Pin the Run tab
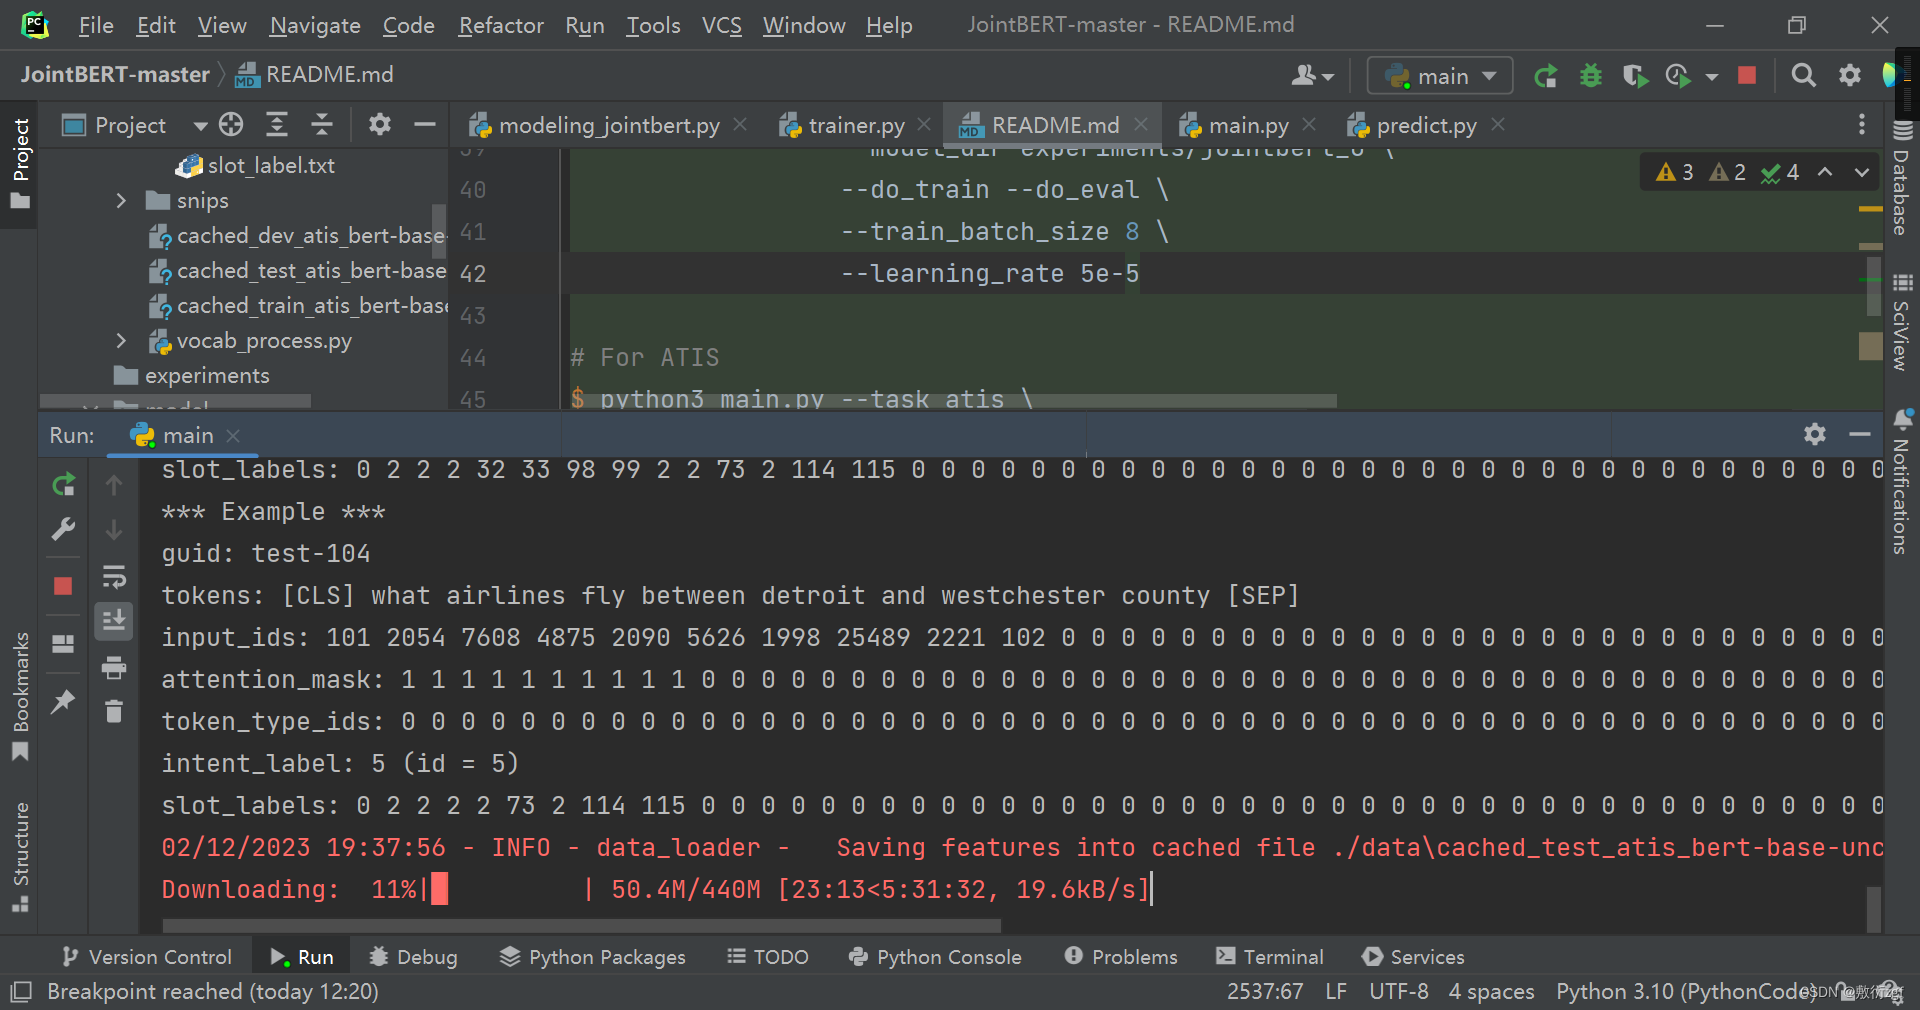This screenshot has width=1920, height=1010. 63,701
